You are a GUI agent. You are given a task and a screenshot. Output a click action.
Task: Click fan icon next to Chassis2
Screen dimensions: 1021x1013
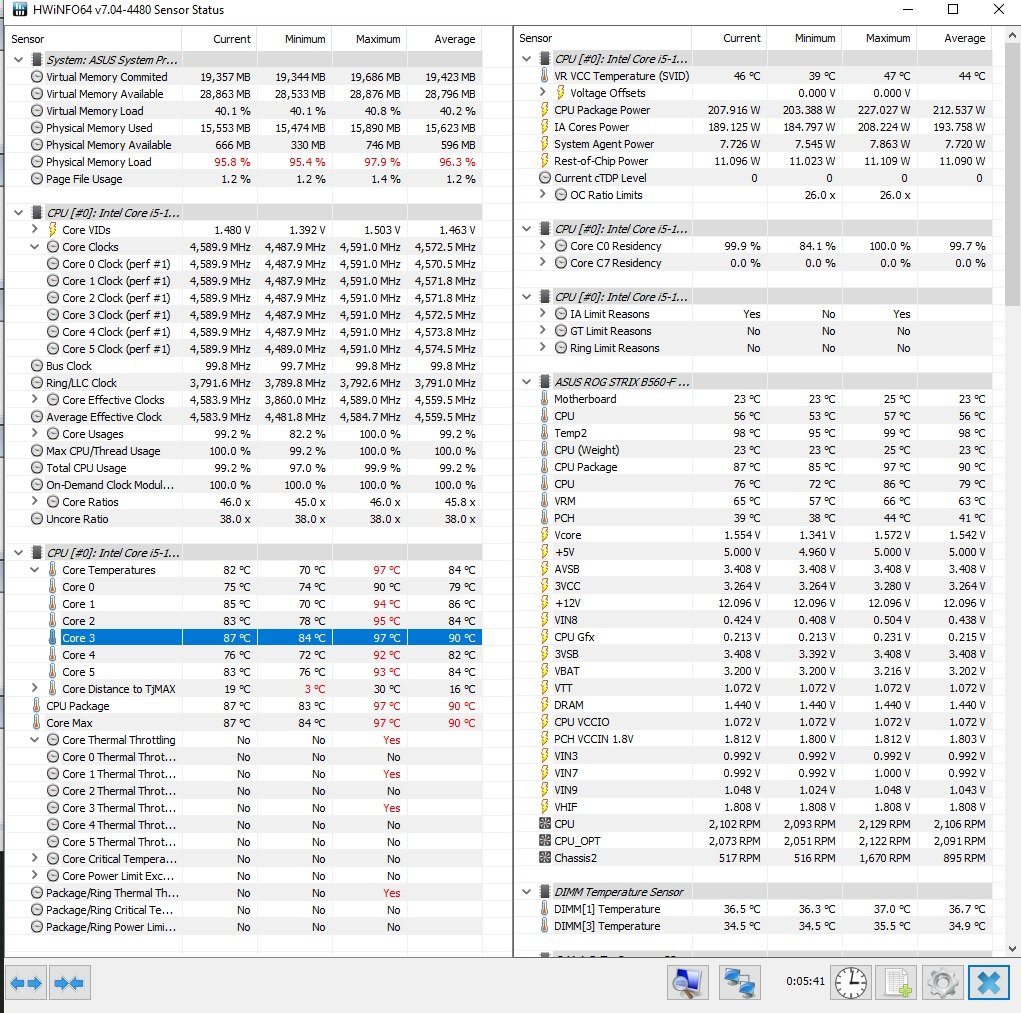coord(545,857)
